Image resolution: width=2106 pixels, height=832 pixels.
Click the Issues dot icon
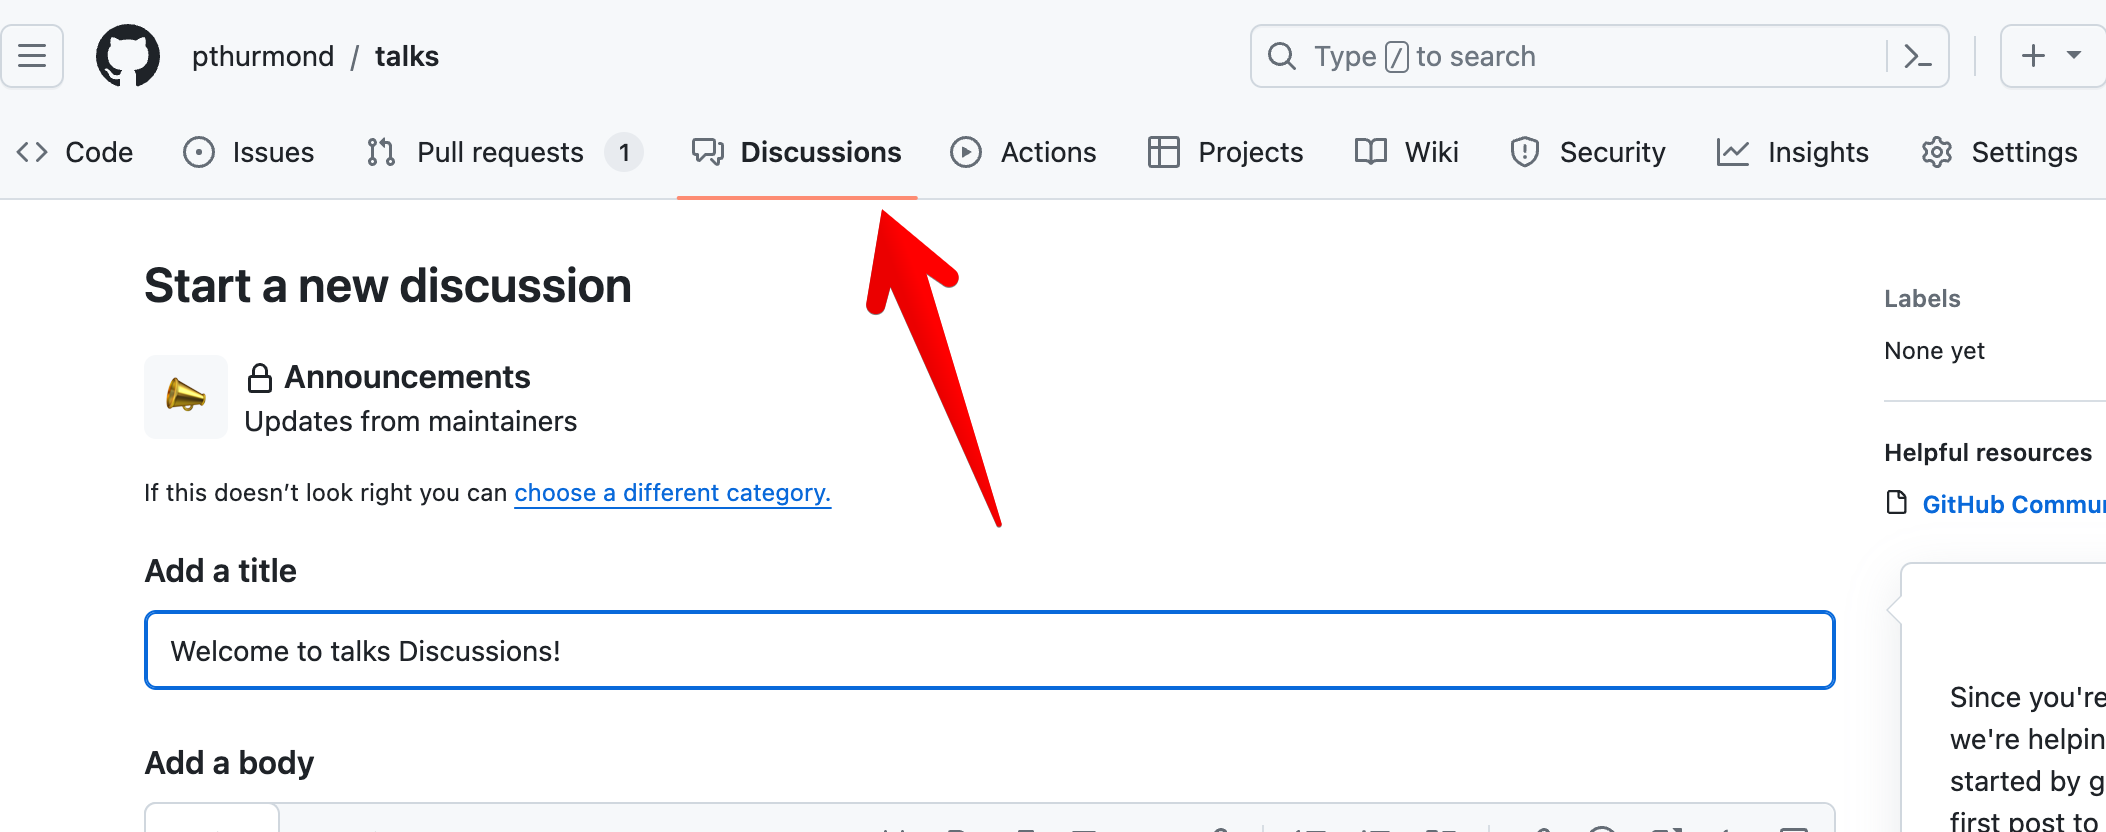click(197, 152)
